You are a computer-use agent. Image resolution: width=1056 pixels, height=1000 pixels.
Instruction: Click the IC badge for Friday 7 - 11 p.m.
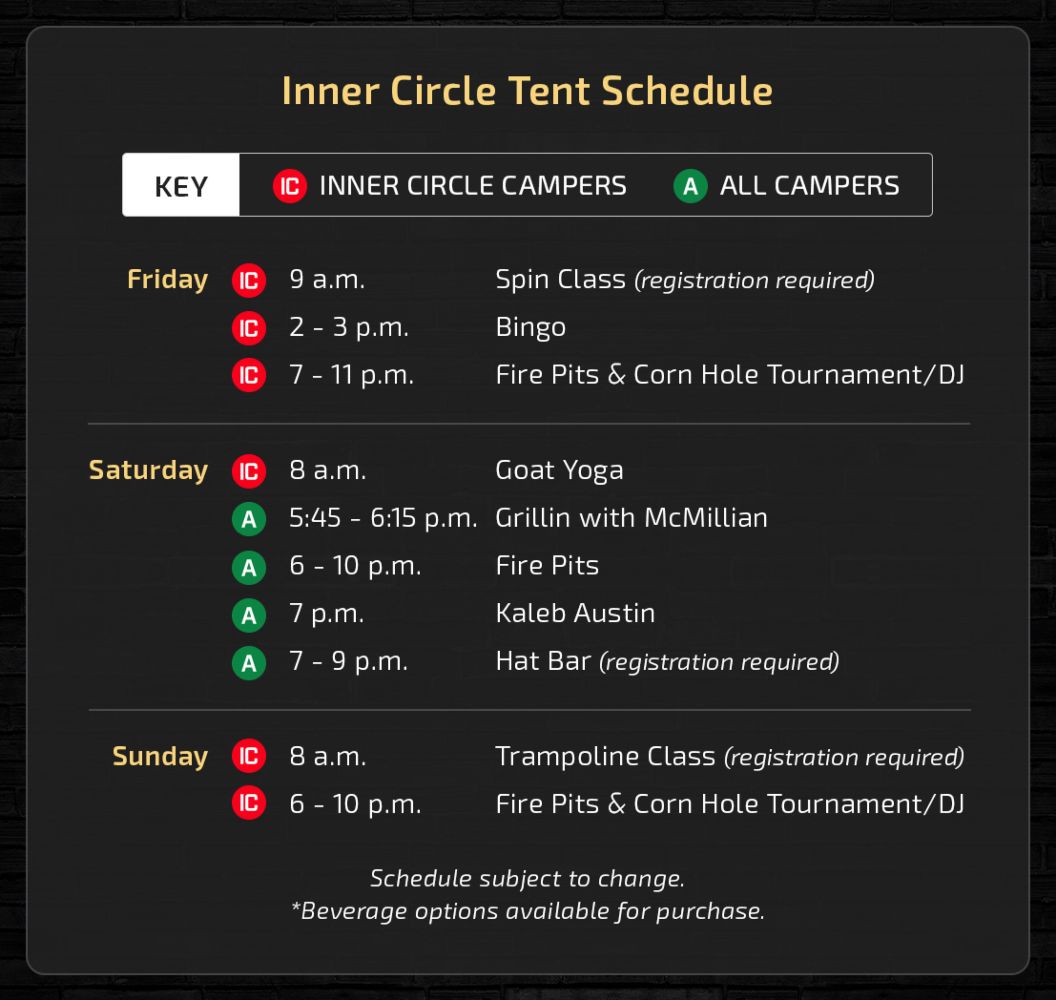pos(249,375)
